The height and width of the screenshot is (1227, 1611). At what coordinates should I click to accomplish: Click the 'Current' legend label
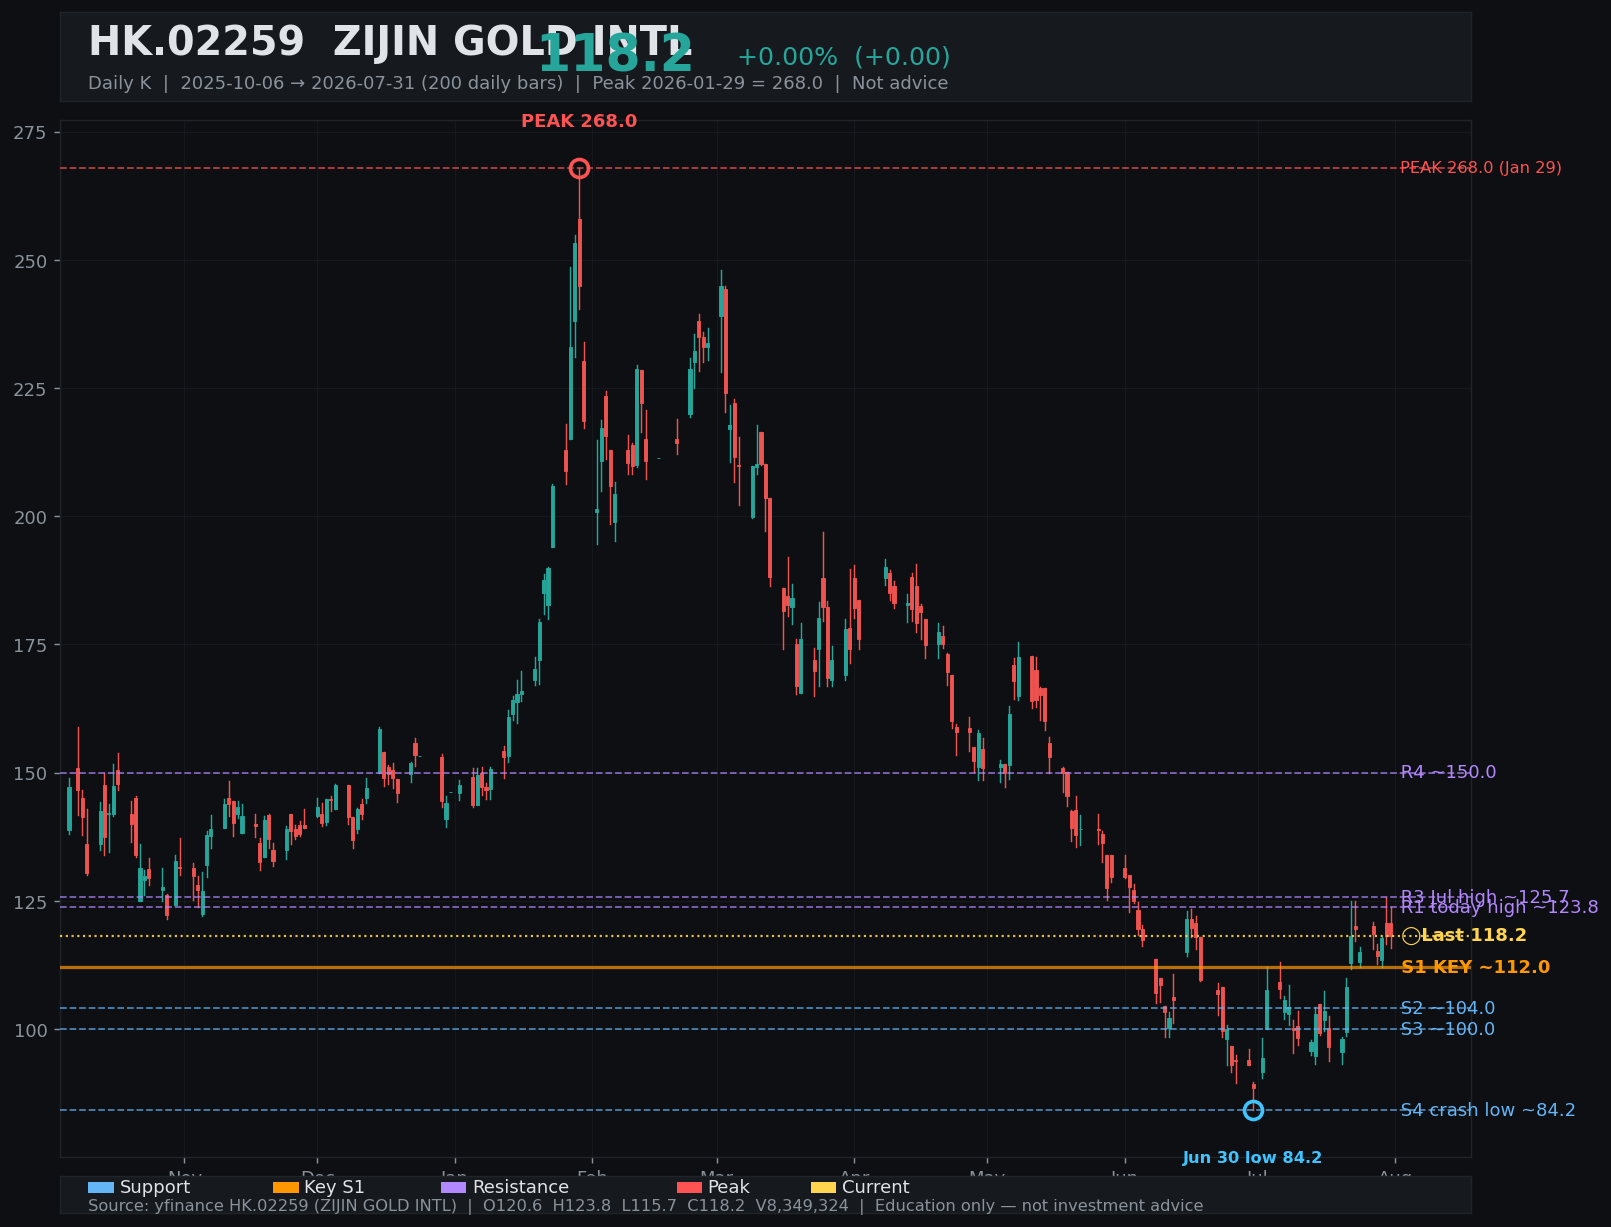point(876,1188)
